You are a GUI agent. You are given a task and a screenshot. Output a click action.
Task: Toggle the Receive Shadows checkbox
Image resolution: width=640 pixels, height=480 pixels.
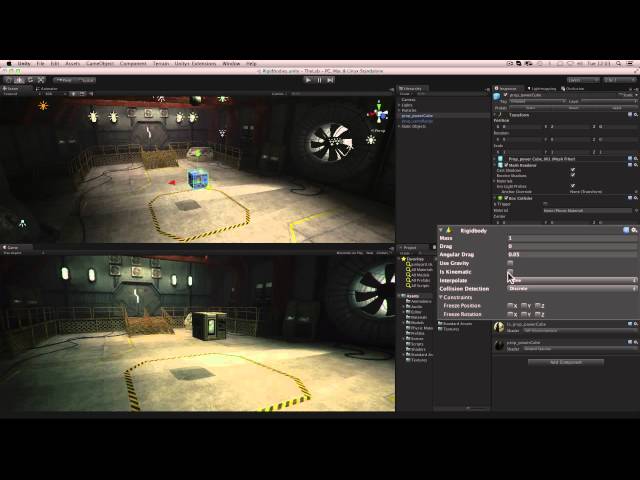point(573,175)
